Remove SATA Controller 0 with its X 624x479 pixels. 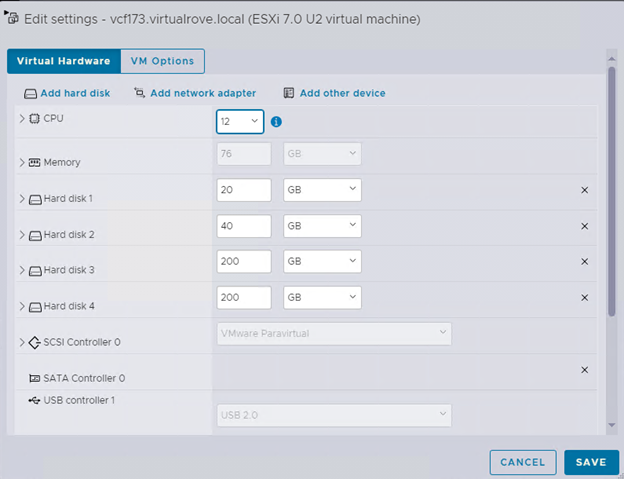coord(584,370)
